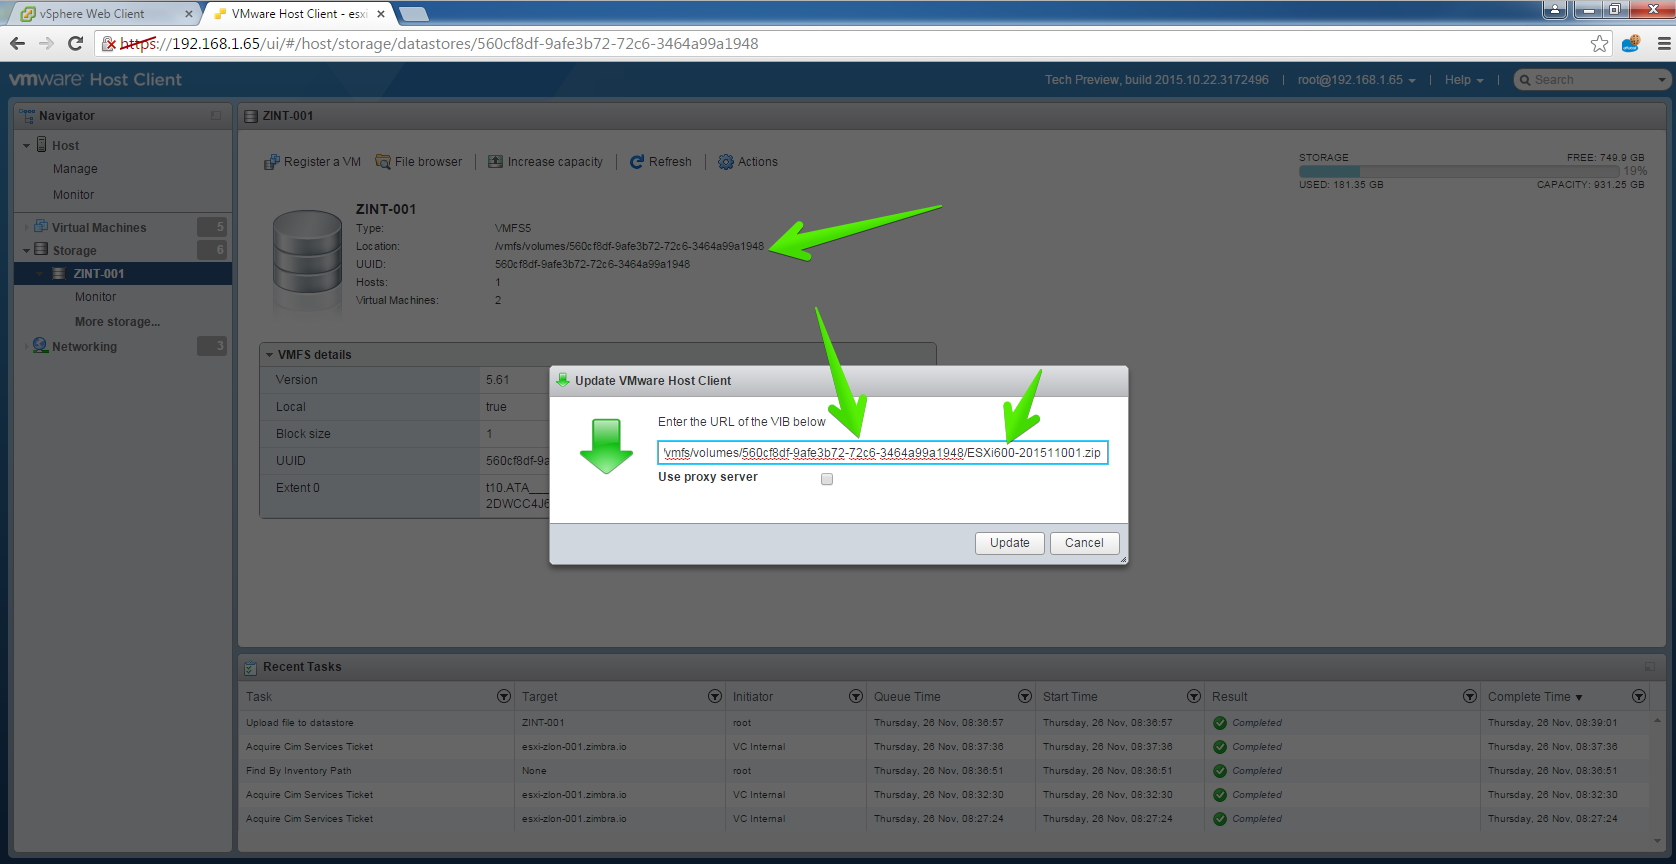Viewport: 1676px width, 864px height.
Task: Click the browser Forward arrow
Action: point(46,43)
